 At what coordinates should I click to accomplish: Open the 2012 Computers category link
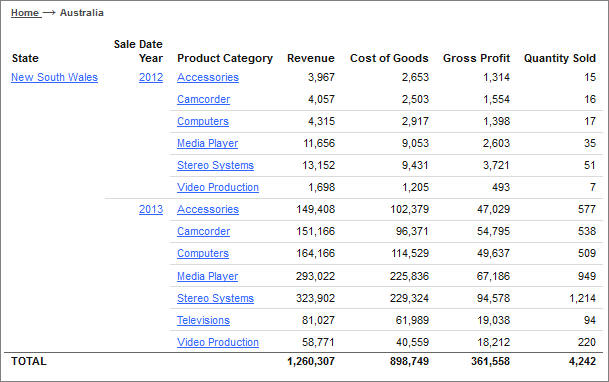pyautogui.click(x=203, y=121)
